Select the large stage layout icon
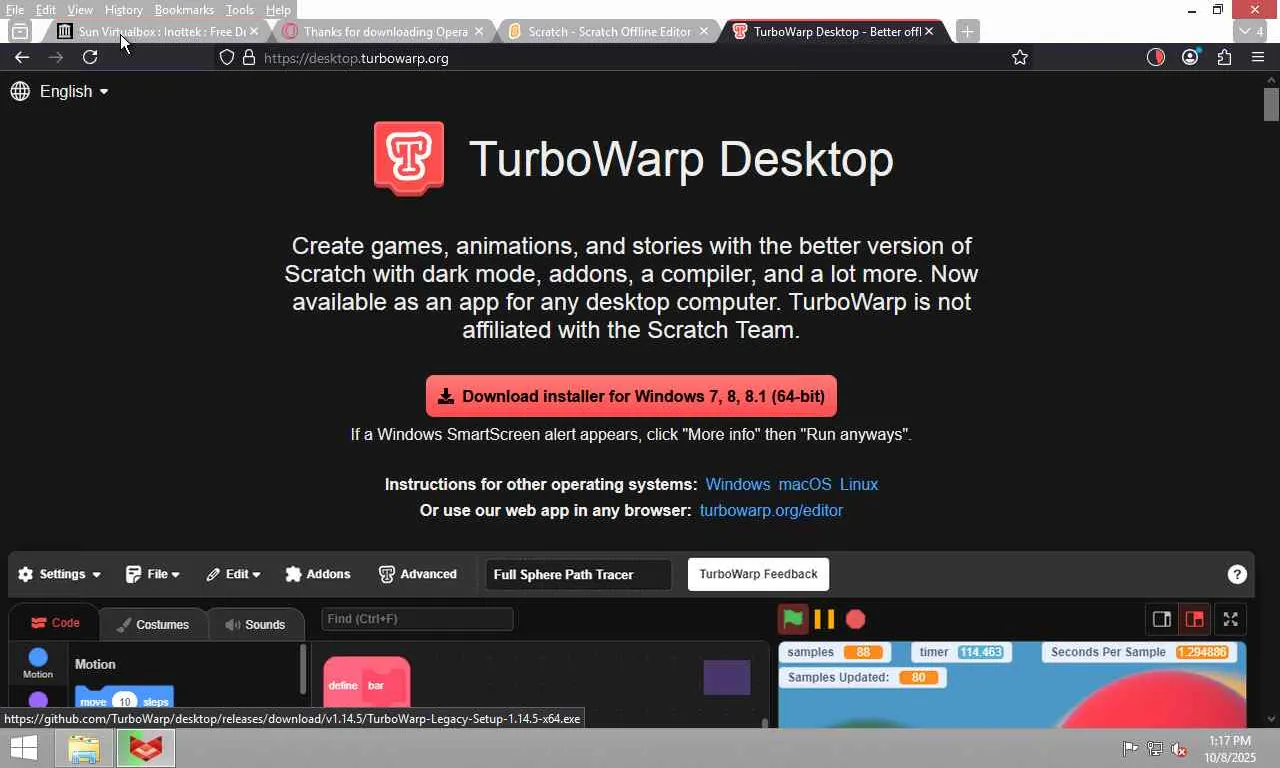The height and width of the screenshot is (768, 1280). 1194,619
